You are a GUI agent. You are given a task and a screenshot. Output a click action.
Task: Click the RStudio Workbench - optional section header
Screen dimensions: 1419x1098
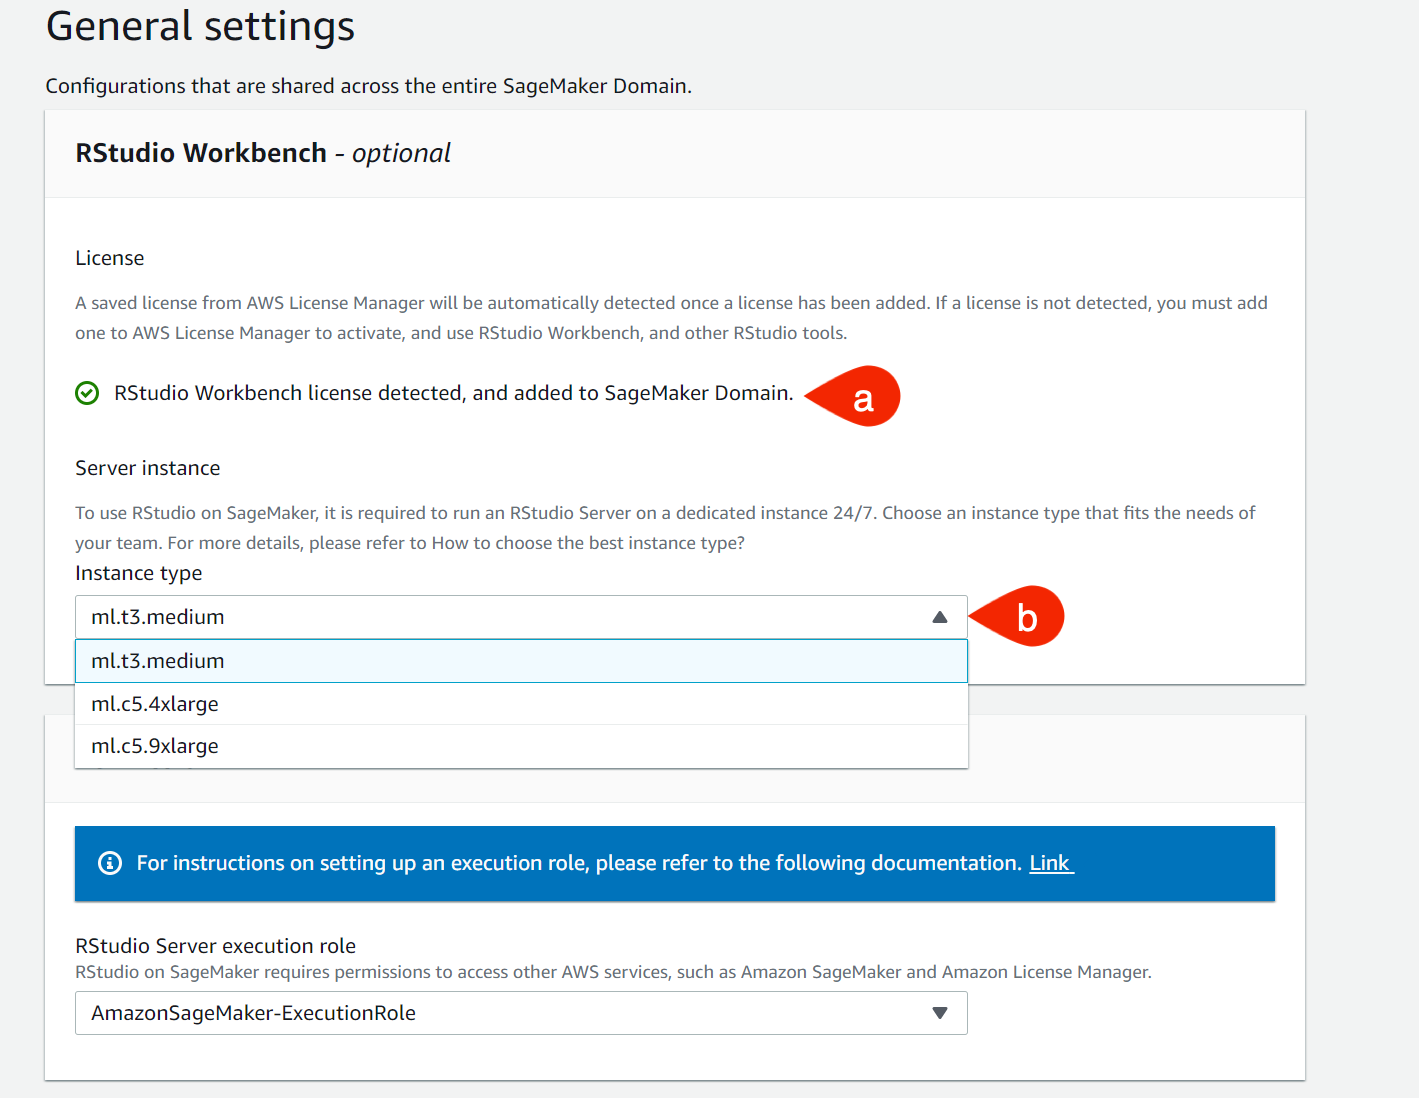[263, 153]
